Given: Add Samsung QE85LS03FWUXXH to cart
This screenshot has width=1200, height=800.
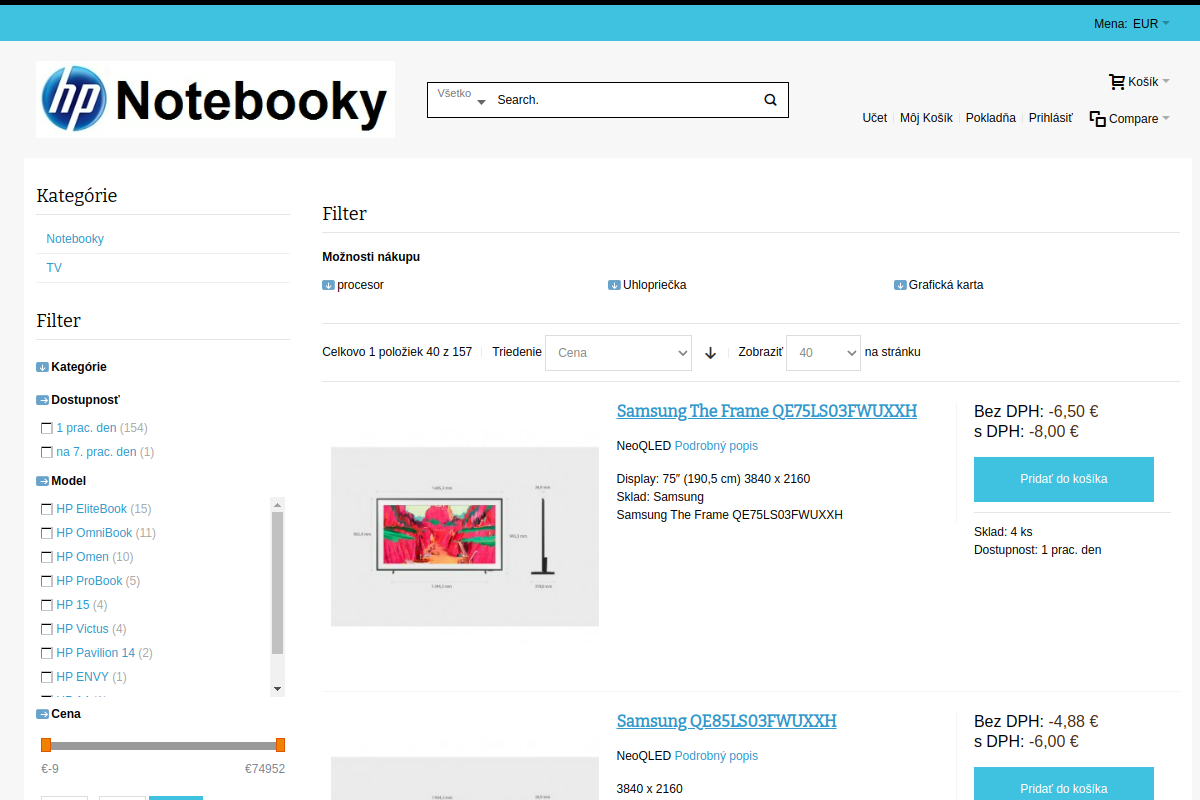Looking at the screenshot, I should (1064, 784).
